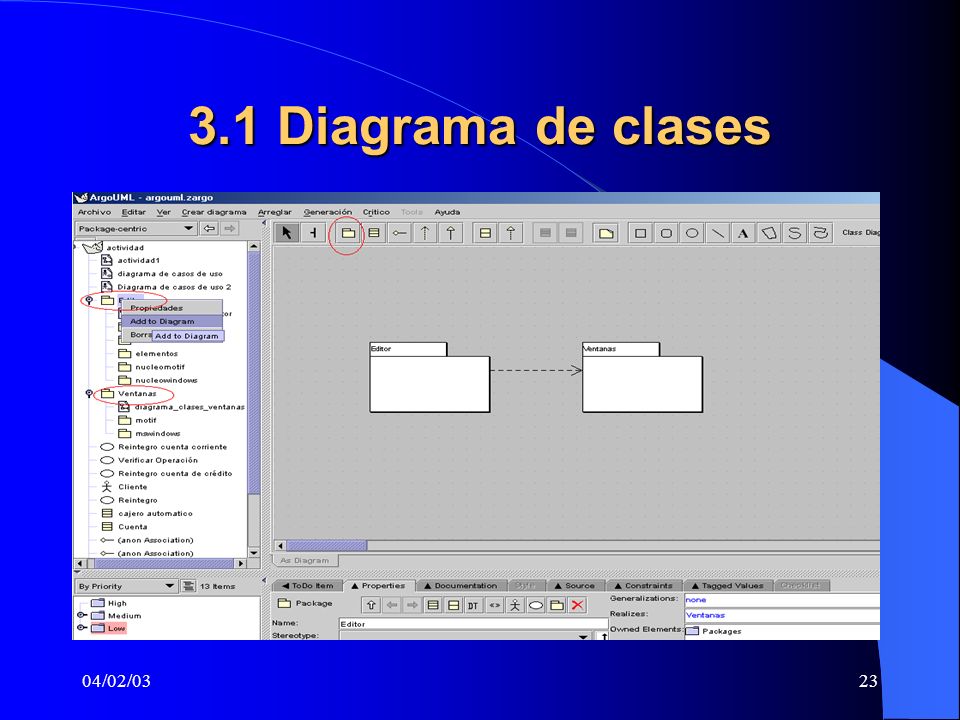Screen dimensions: 960x720
Task: Expand the Low priority folder
Action: click(x=81, y=628)
